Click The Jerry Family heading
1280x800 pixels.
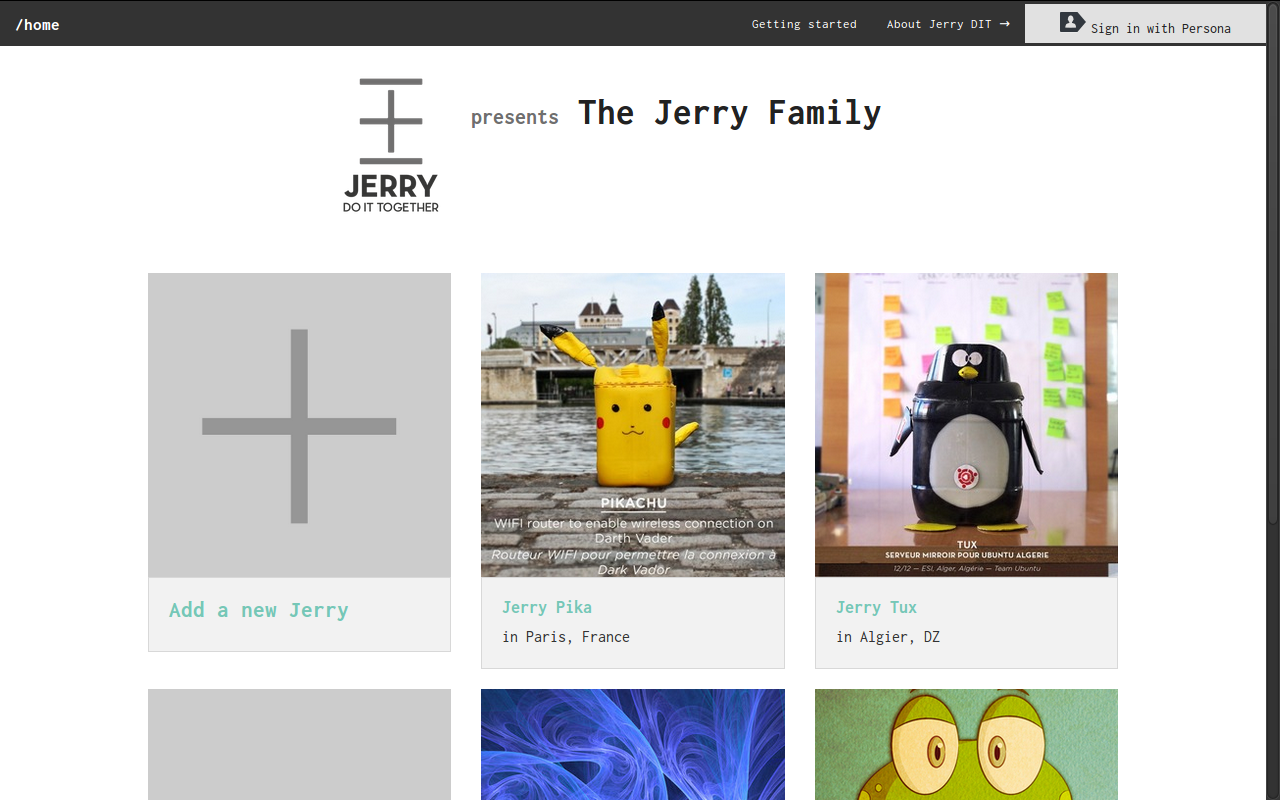pos(730,113)
